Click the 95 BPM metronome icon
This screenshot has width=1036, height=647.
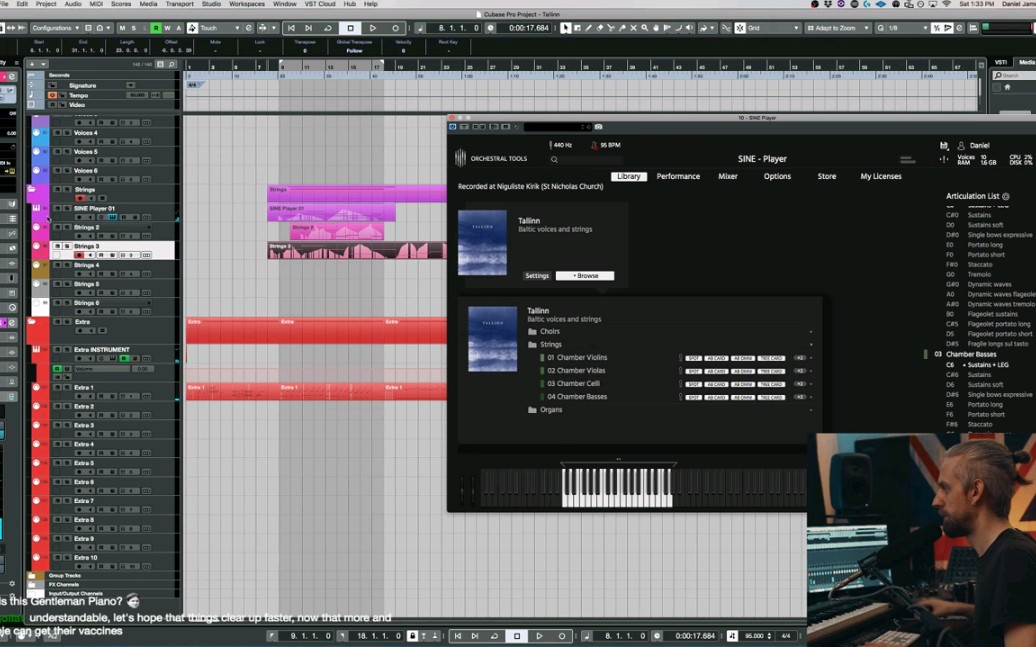pos(594,145)
